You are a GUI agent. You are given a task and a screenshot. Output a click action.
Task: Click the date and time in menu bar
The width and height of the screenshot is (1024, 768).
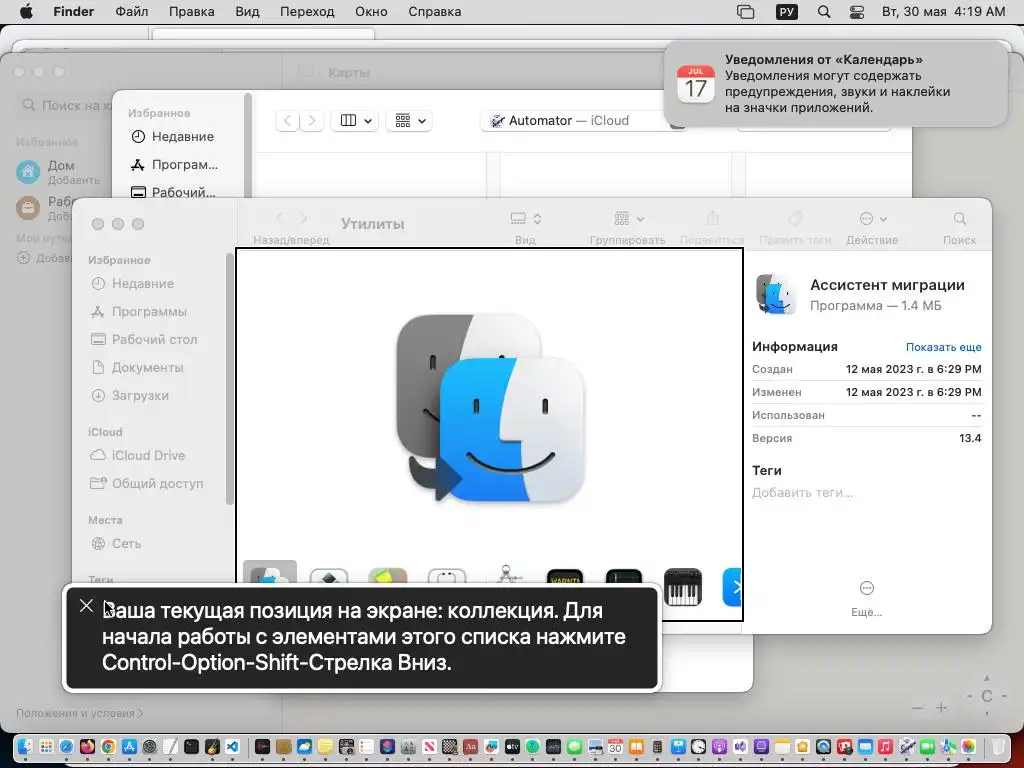coord(943,12)
